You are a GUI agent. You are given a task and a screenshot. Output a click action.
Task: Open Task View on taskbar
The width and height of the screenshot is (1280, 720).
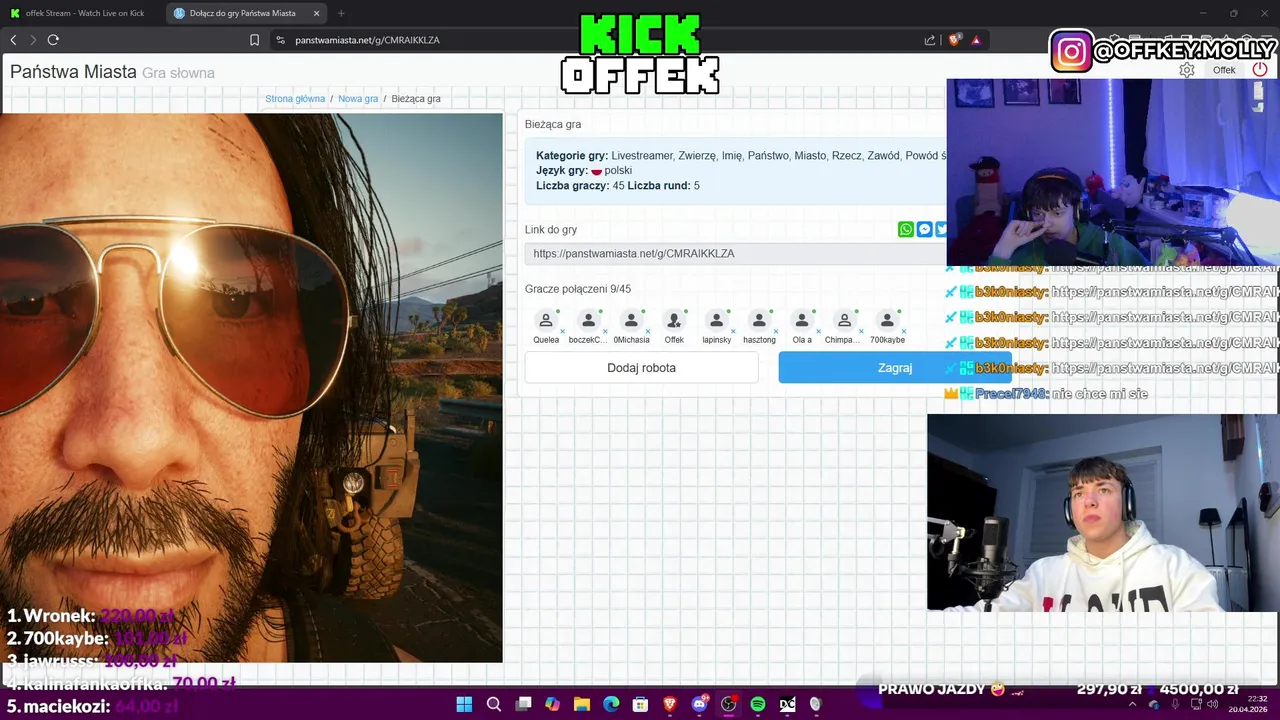point(523,704)
